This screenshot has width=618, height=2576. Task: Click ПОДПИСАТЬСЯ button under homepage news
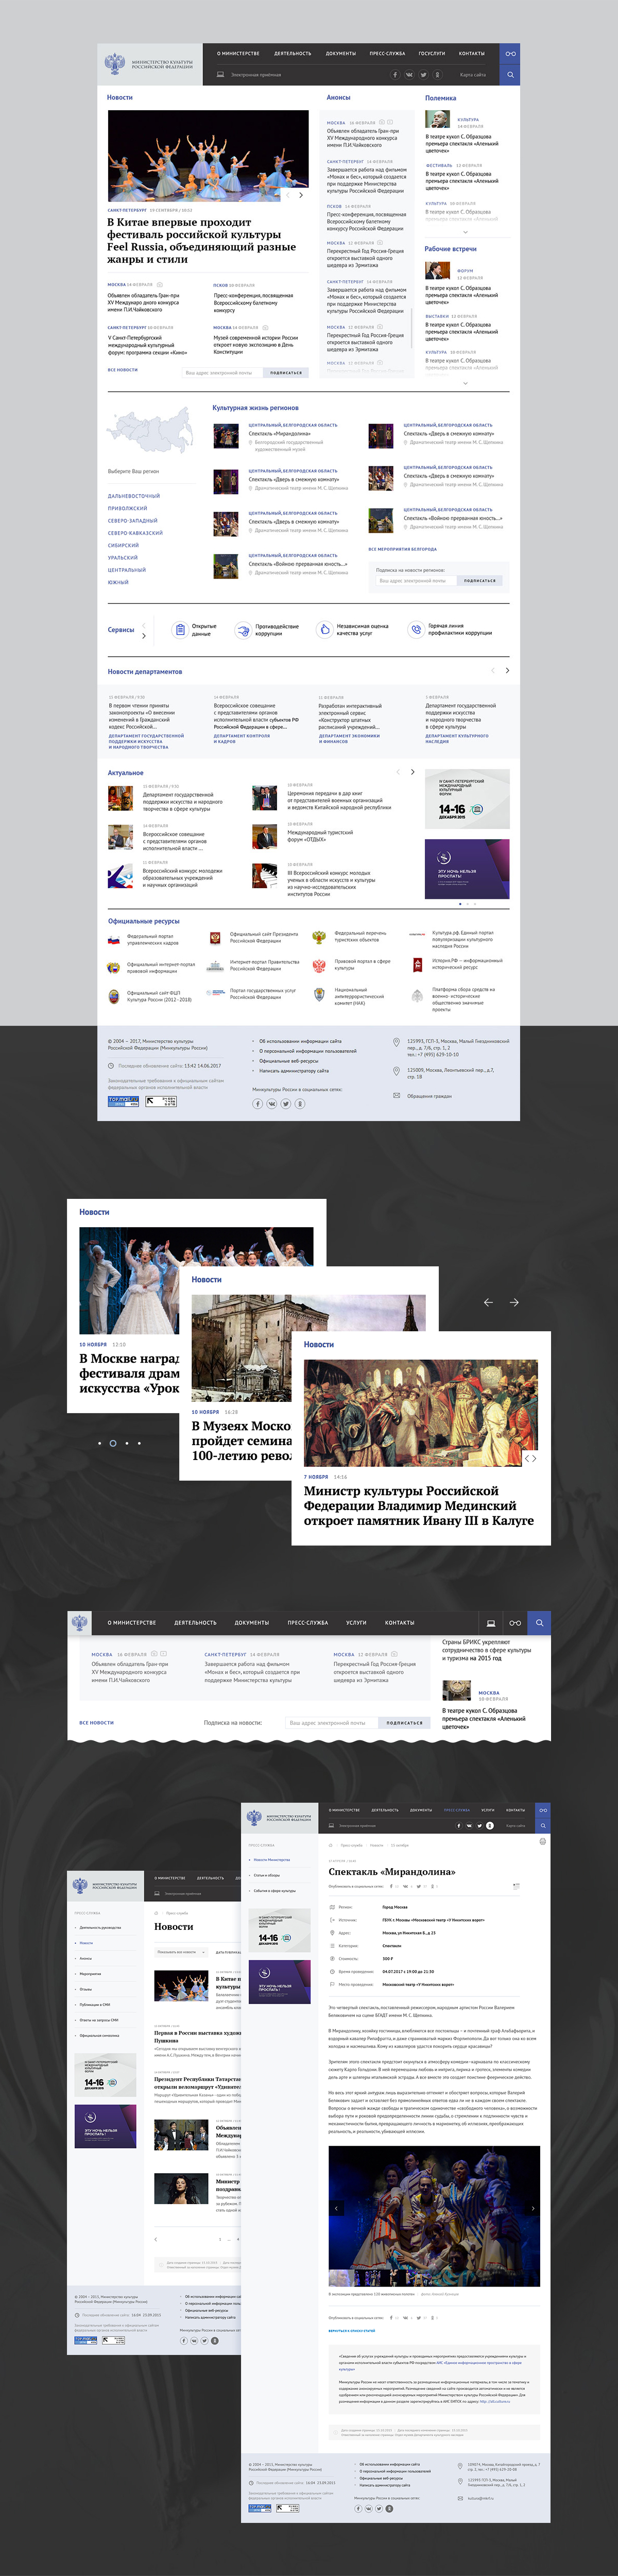click(286, 372)
